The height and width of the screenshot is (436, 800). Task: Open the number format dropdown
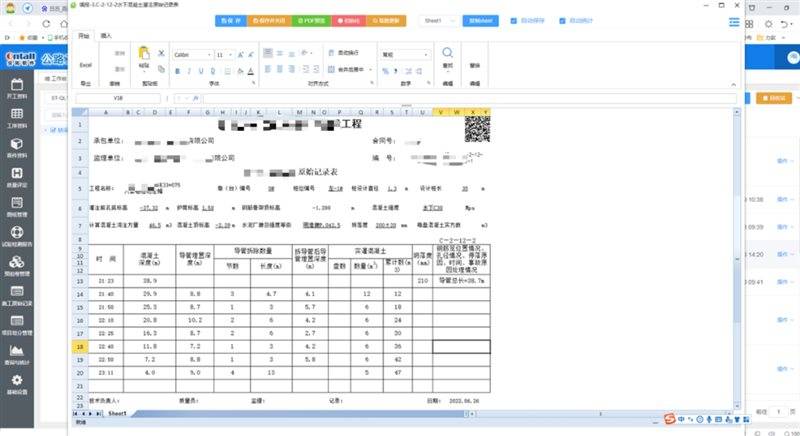(405, 55)
